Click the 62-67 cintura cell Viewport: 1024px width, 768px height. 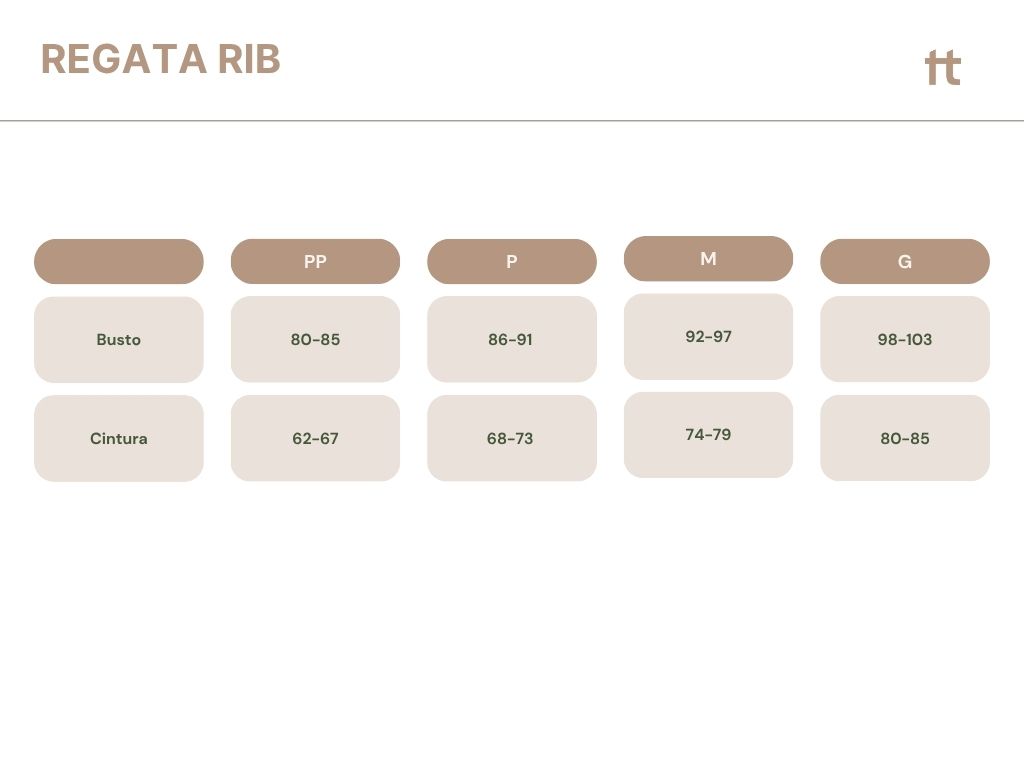pyautogui.click(x=315, y=438)
